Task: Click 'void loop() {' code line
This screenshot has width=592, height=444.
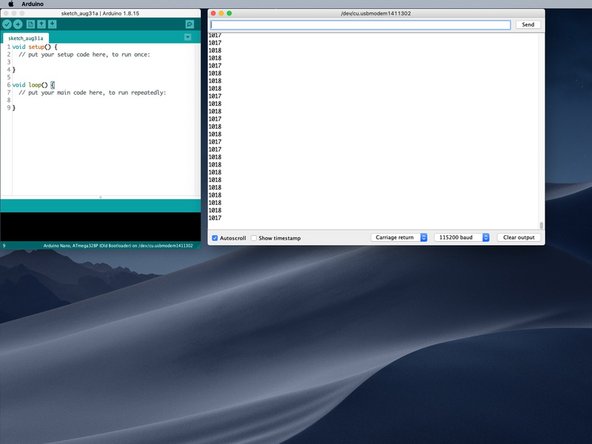Action: coord(33,85)
